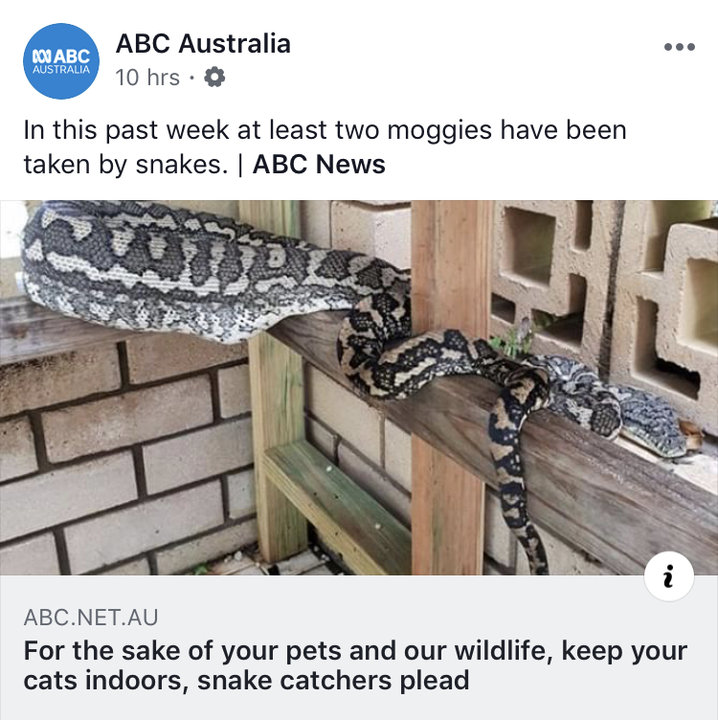This screenshot has height=720, width=718.
Task: Click the moggies taken by snakes caption
Action: click(x=325, y=146)
